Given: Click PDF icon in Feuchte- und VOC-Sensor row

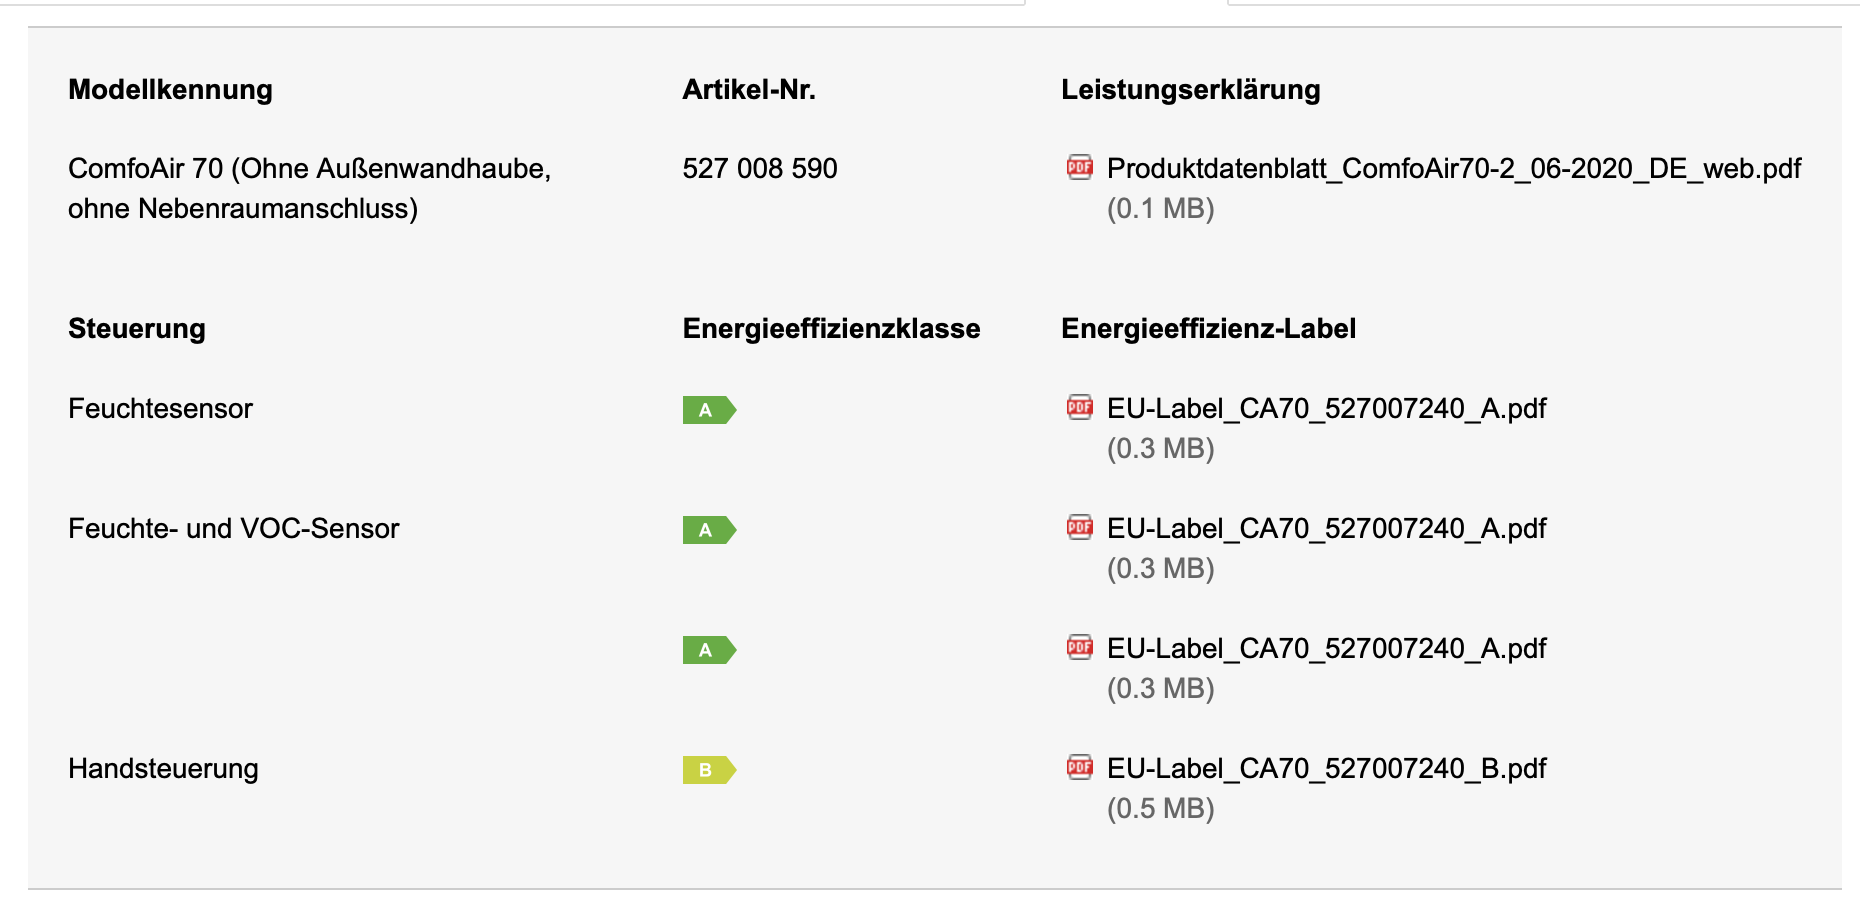Looking at the screenshot, I should point(1079,527).
